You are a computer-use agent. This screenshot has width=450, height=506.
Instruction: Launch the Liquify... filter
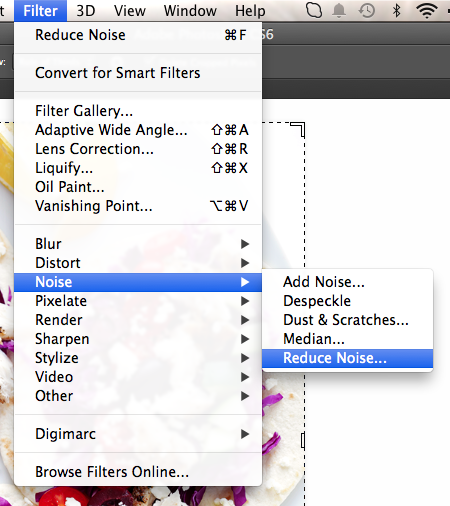[x=138, y=168]
